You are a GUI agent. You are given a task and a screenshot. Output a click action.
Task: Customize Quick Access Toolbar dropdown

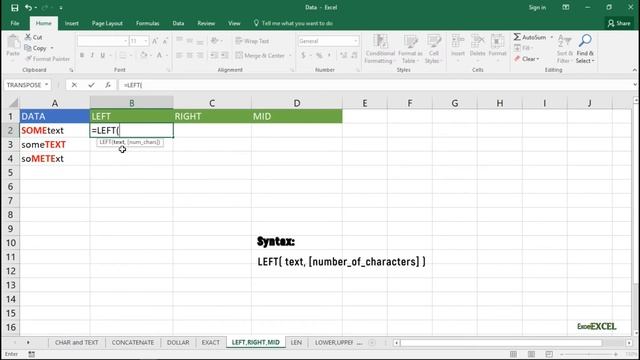pos(61,8)
